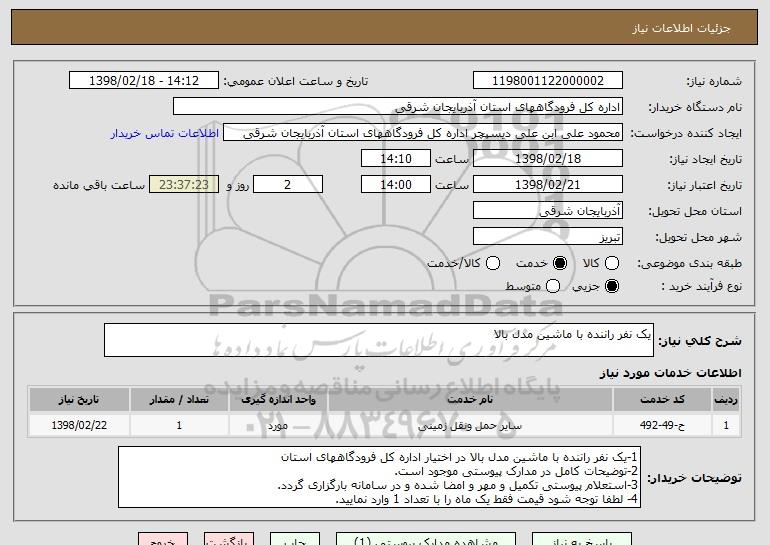The width and height of the screenshot is (770, 545).
Task: Select the خدمت category radio button
Action: 560,264
